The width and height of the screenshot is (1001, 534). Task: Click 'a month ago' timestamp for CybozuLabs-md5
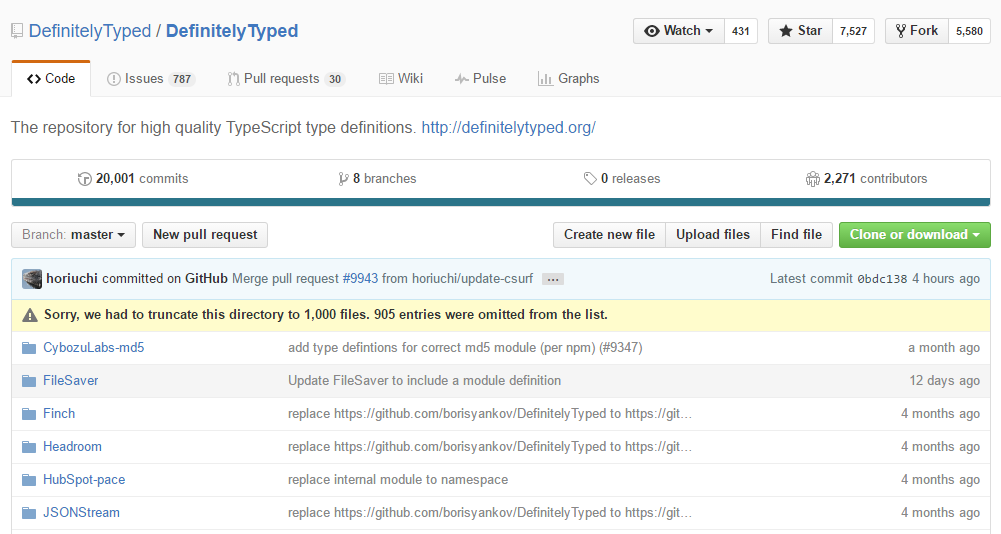pos(944,347)
